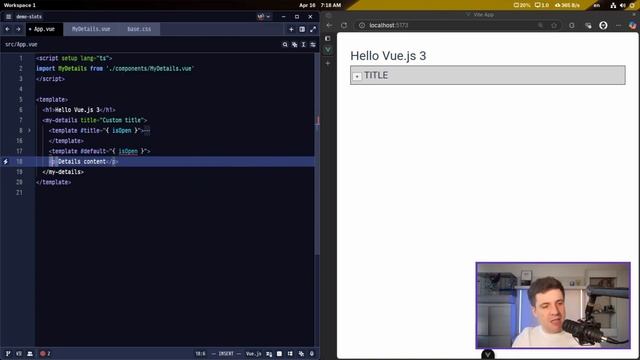This screenshot has height=360, width=640.
Task: Switch to the base.css tab
Action: [139, 29]
